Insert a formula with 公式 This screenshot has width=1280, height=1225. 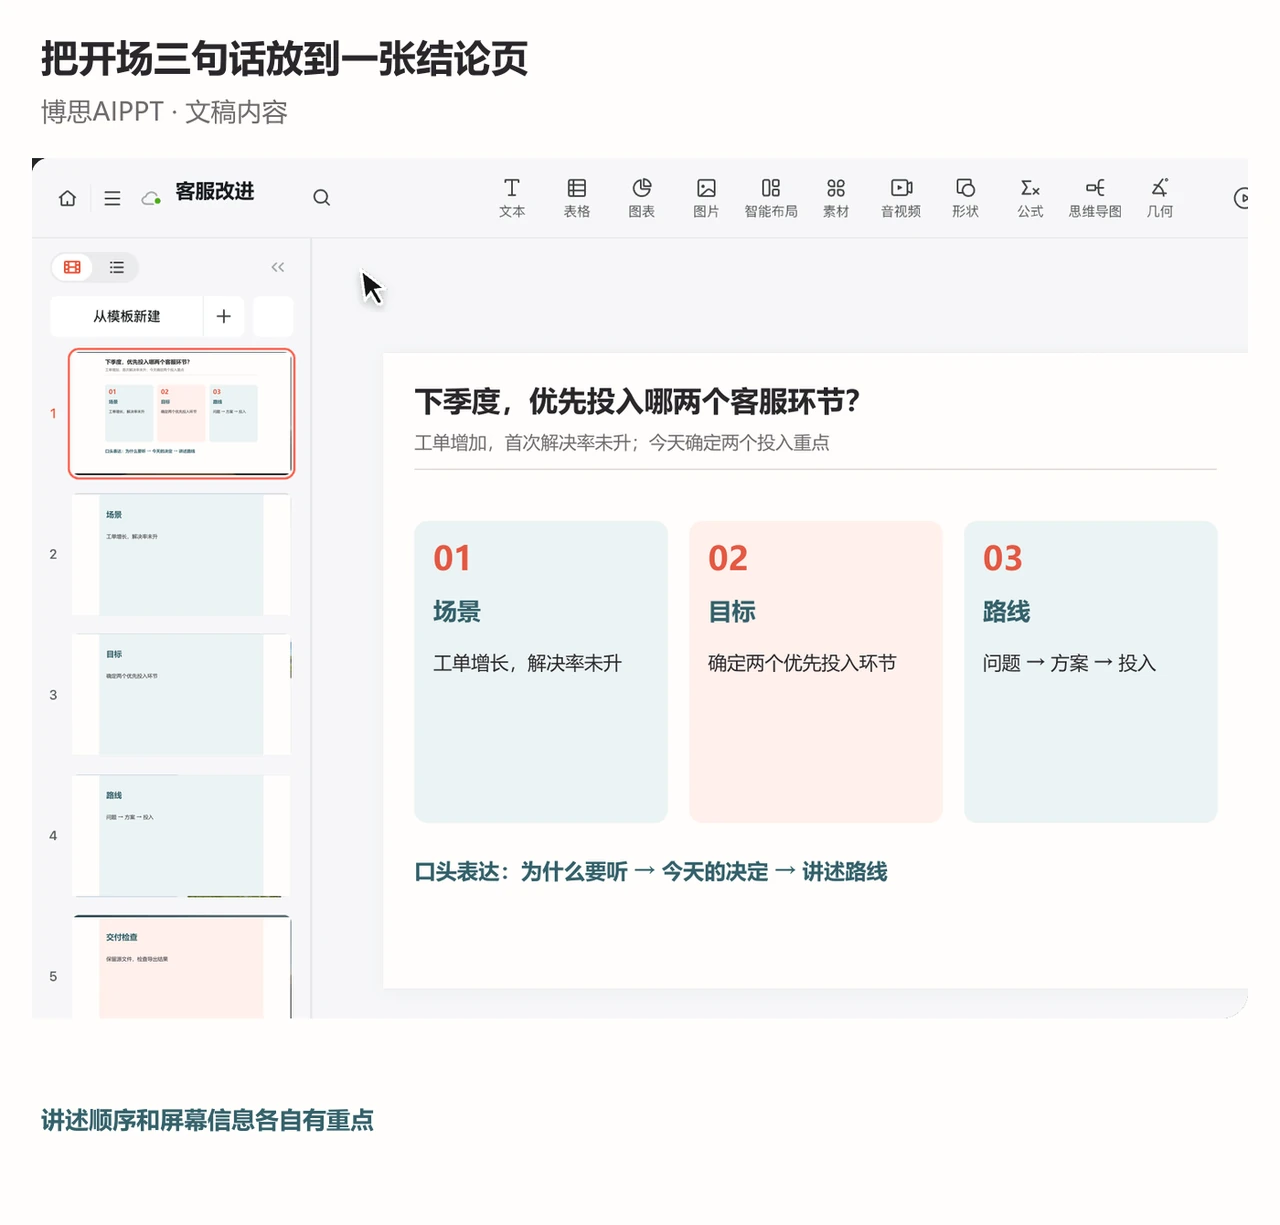coord(1030,198)
